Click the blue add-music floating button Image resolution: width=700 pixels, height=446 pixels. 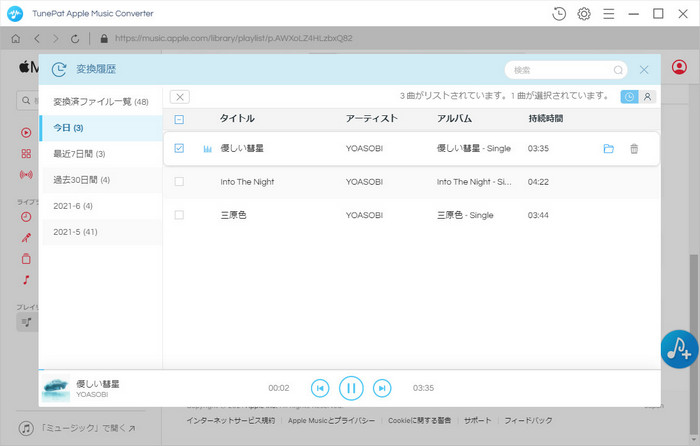tap(679, 349)
